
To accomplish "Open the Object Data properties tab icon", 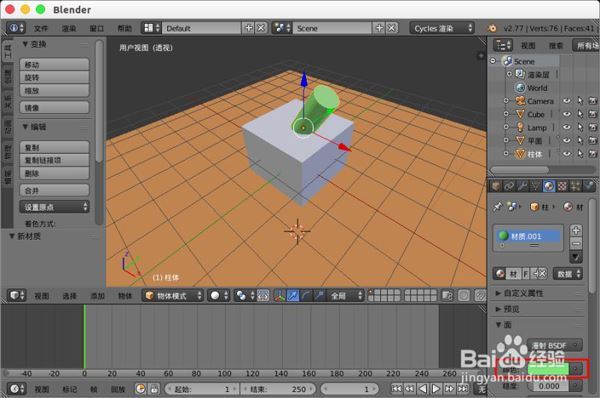I will [535, 186].
